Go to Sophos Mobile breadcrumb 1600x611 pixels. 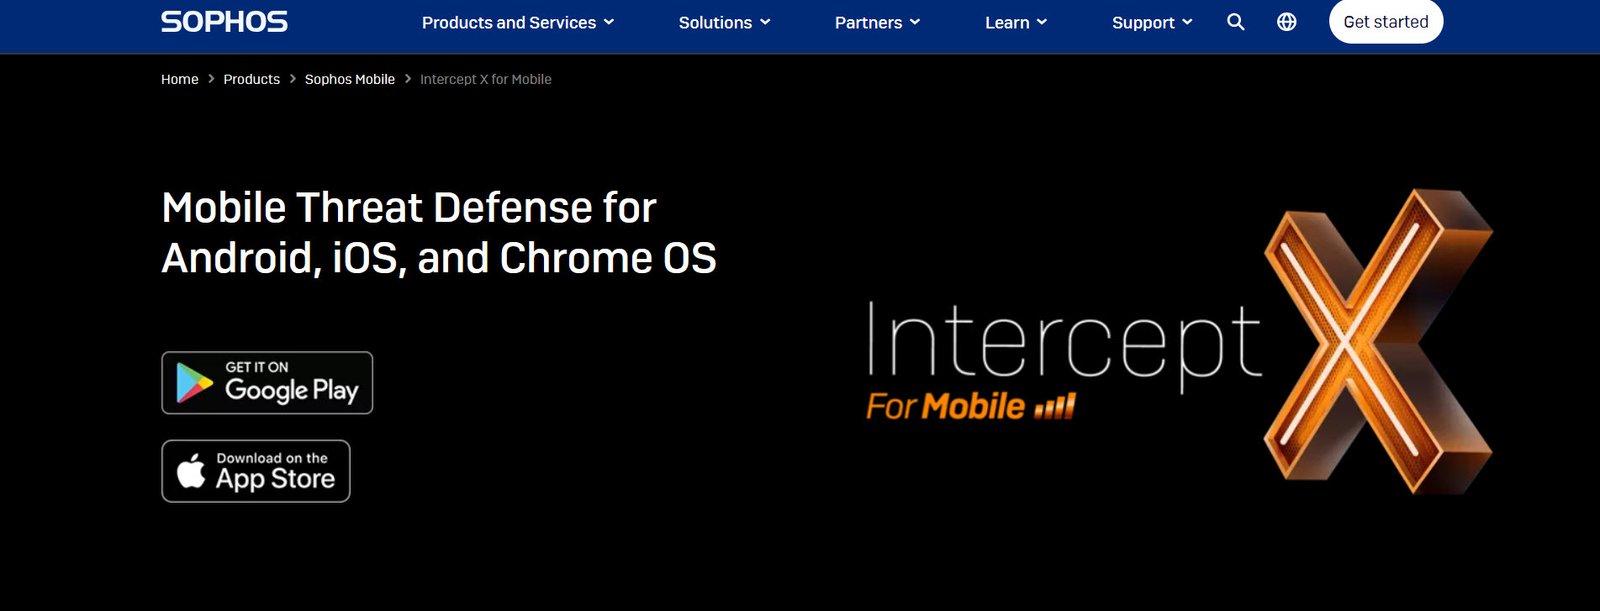tap(350, 79)
